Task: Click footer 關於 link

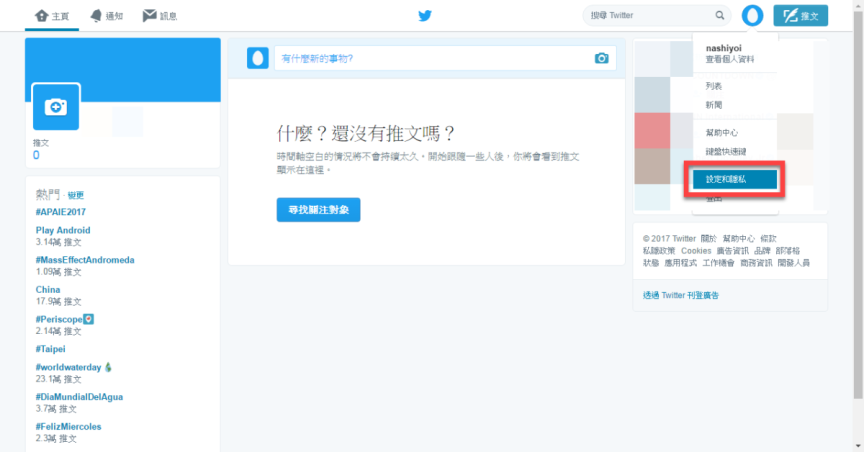Action: 709,239
